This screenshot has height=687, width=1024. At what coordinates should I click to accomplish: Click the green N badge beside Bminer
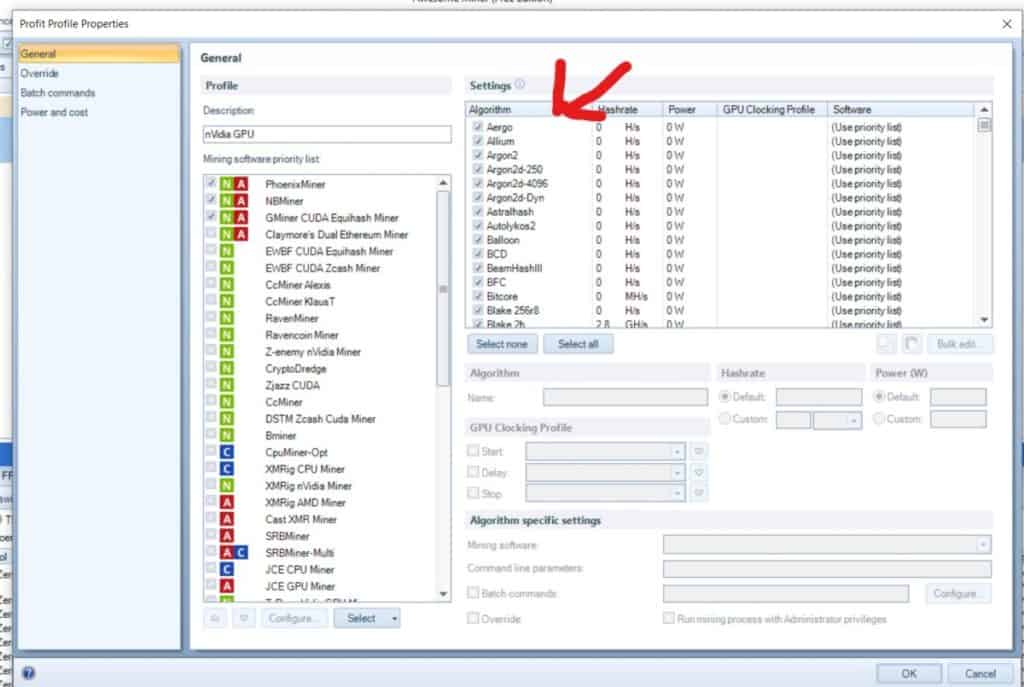click(x=227, y=435)
